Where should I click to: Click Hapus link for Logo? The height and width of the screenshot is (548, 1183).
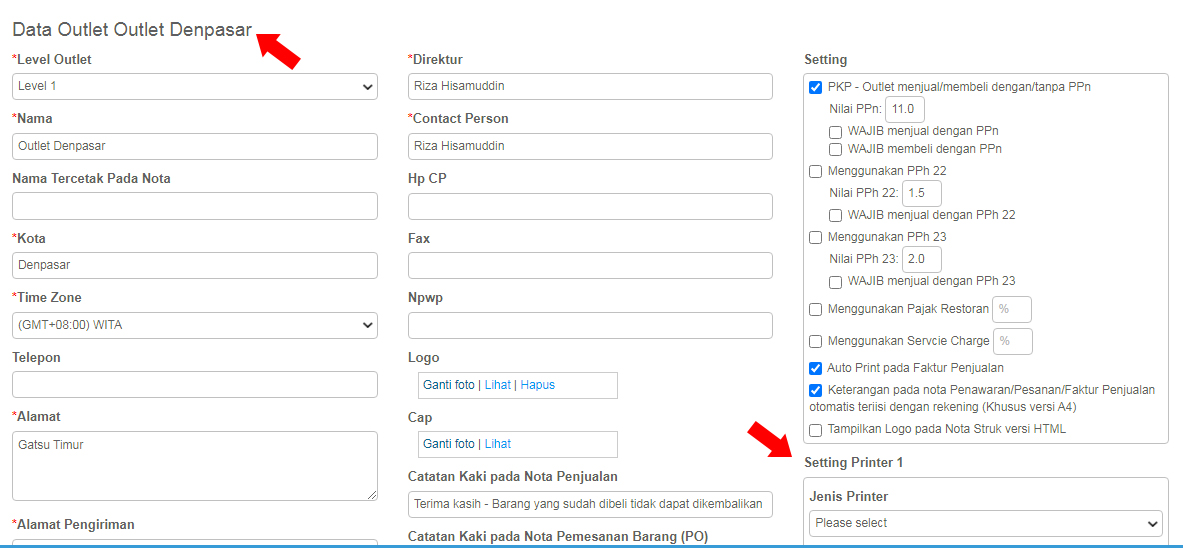[x=537, y=385]
